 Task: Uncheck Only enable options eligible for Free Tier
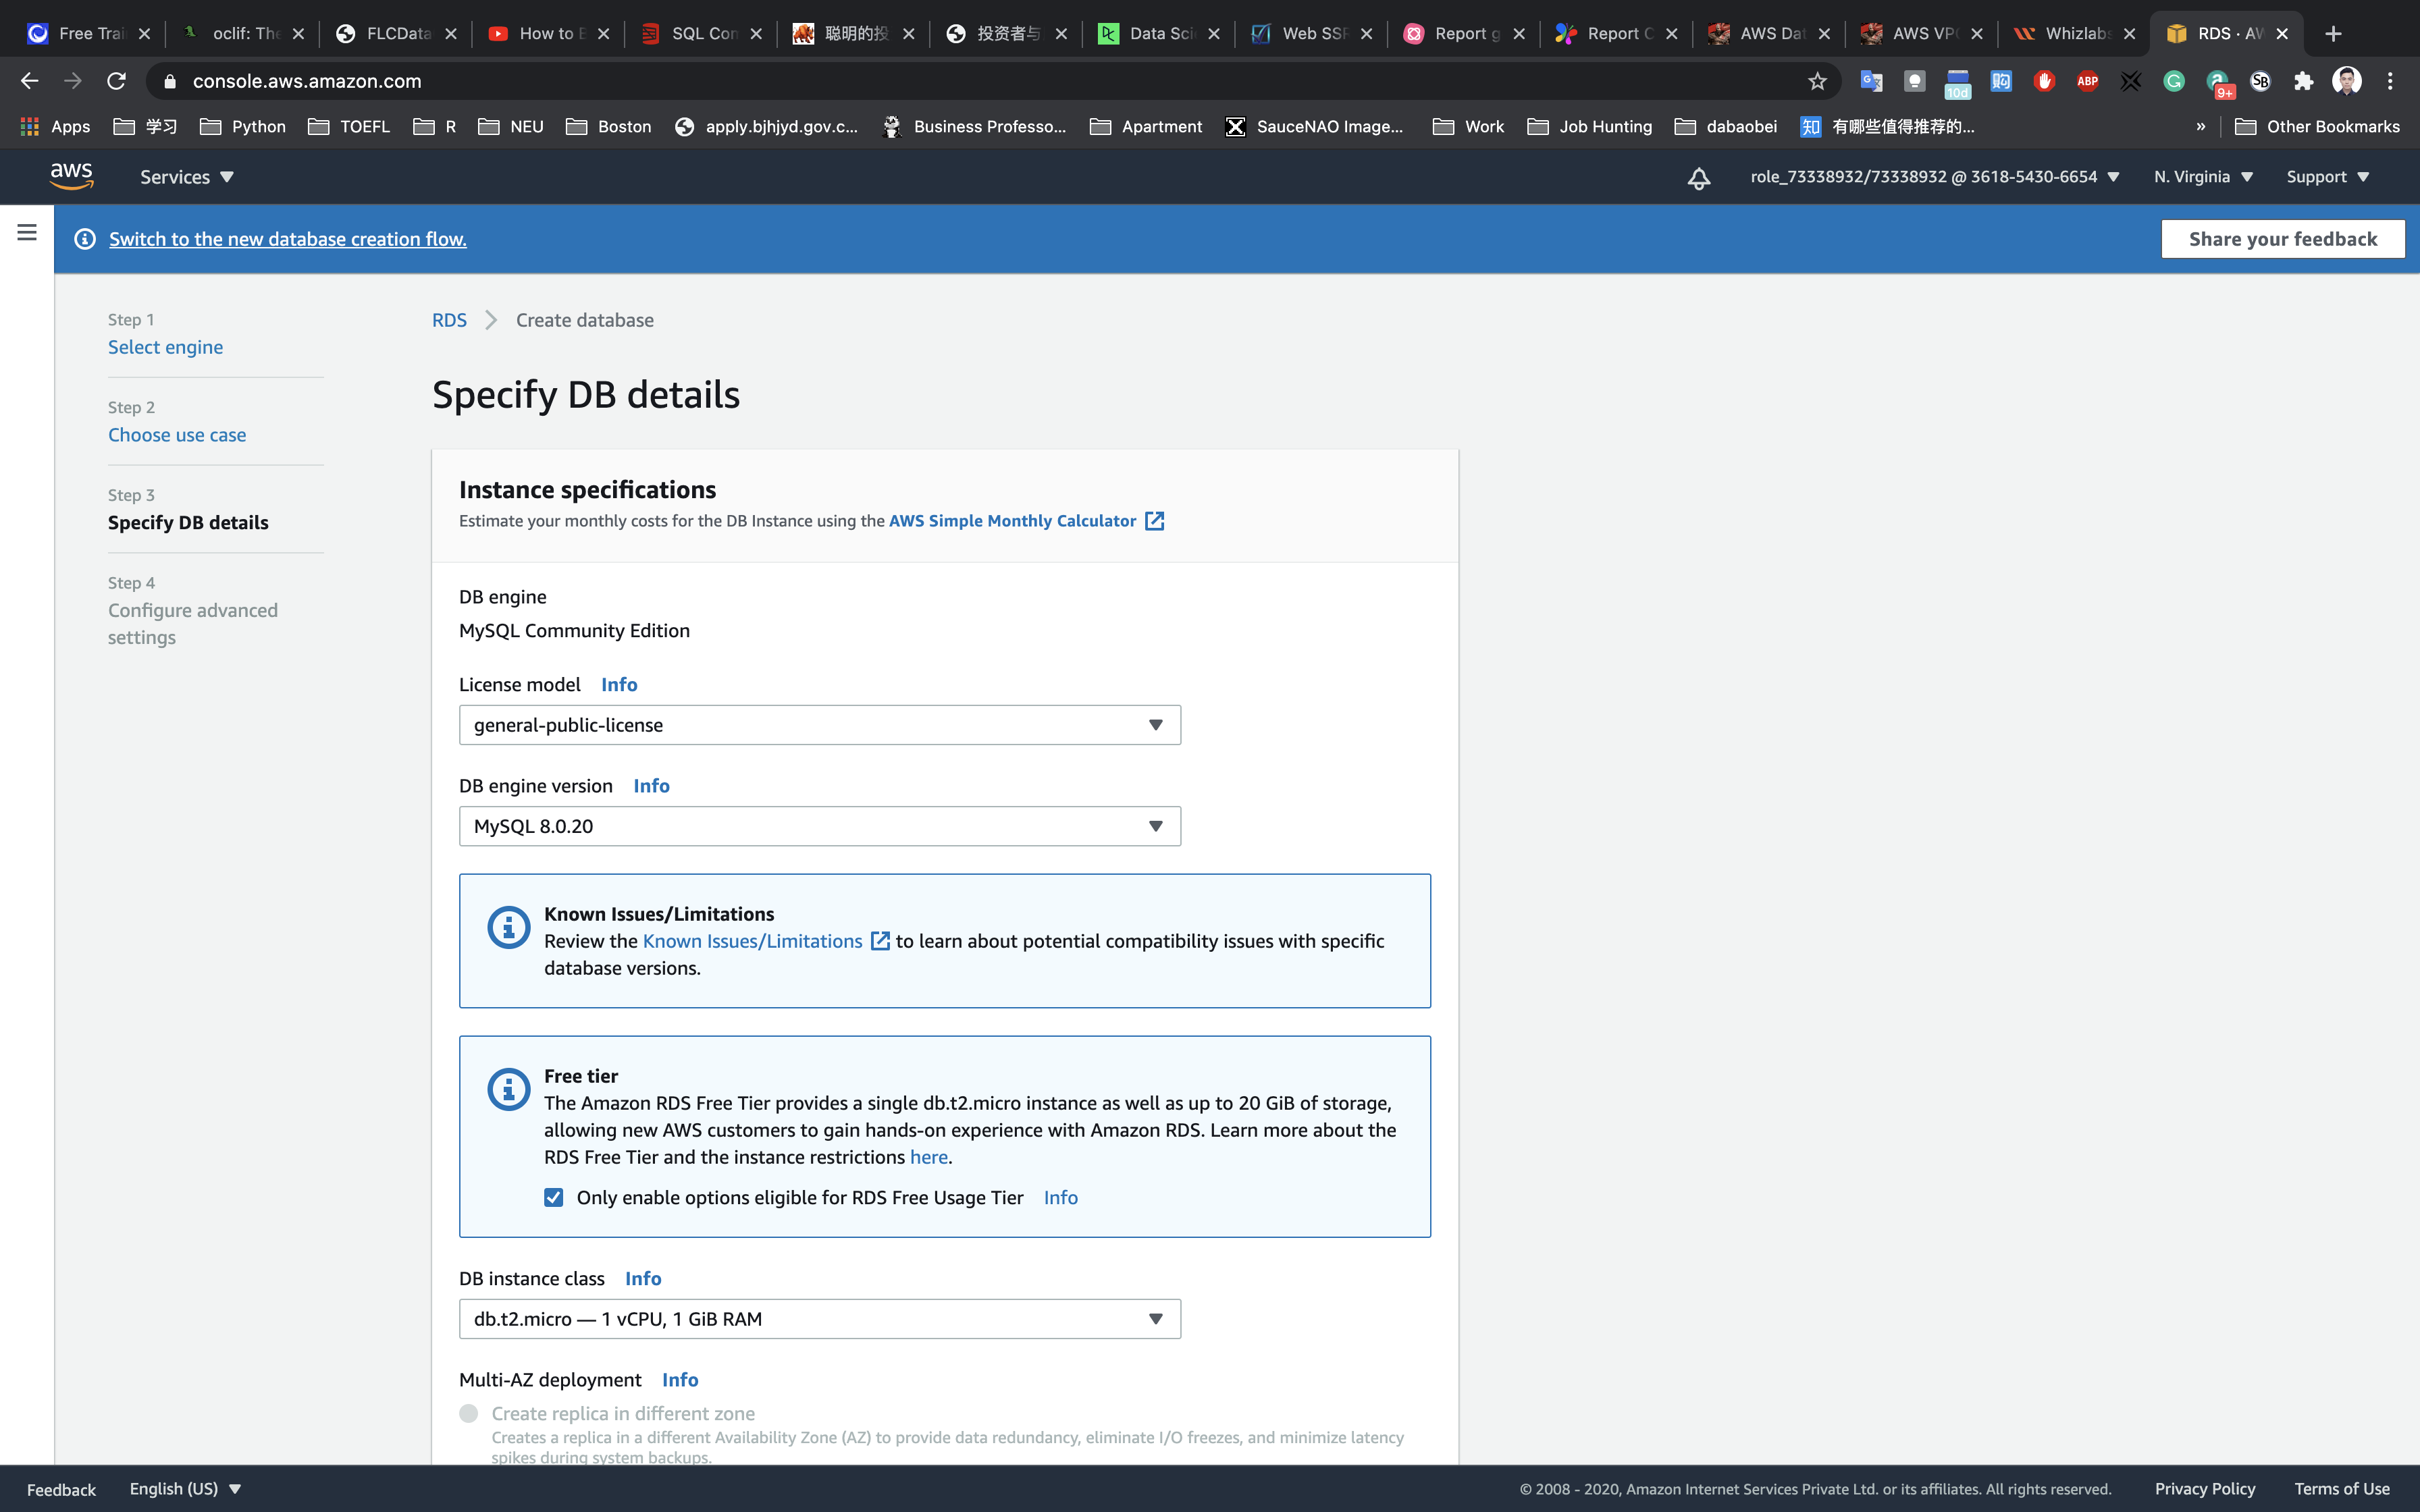pyautogui.click(x=553, y=1197)
